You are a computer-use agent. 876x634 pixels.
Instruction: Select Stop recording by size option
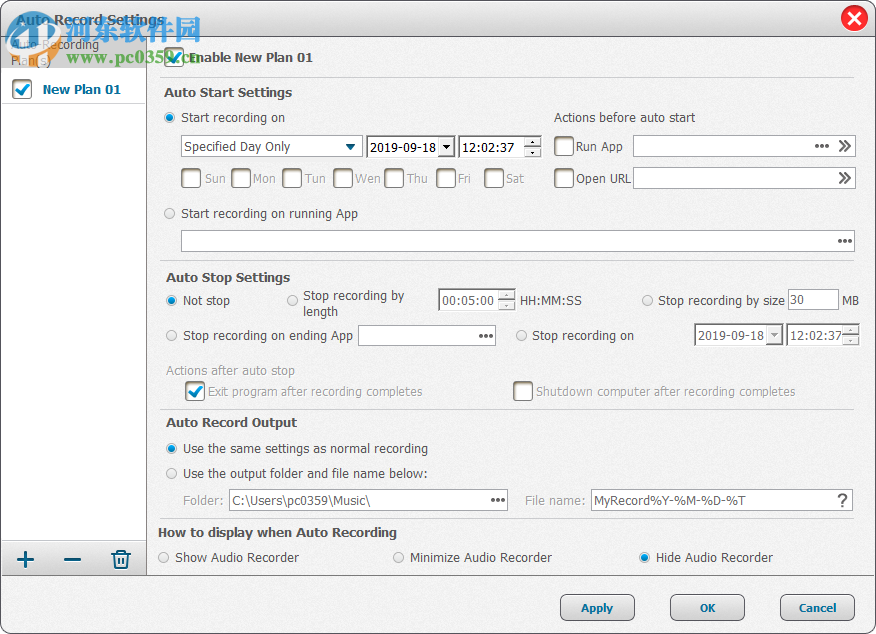(x=647, y=299)
